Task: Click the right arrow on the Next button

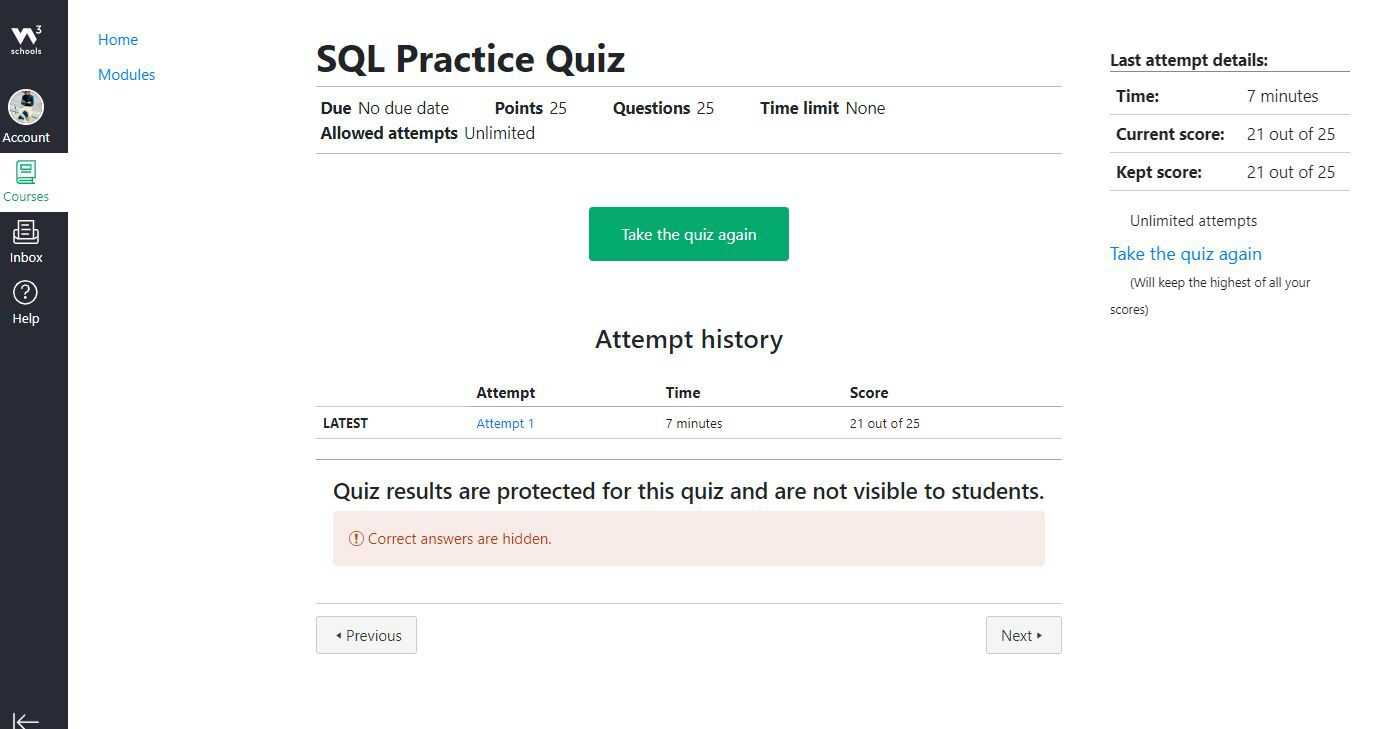Action: click(x=1040, y=635)
